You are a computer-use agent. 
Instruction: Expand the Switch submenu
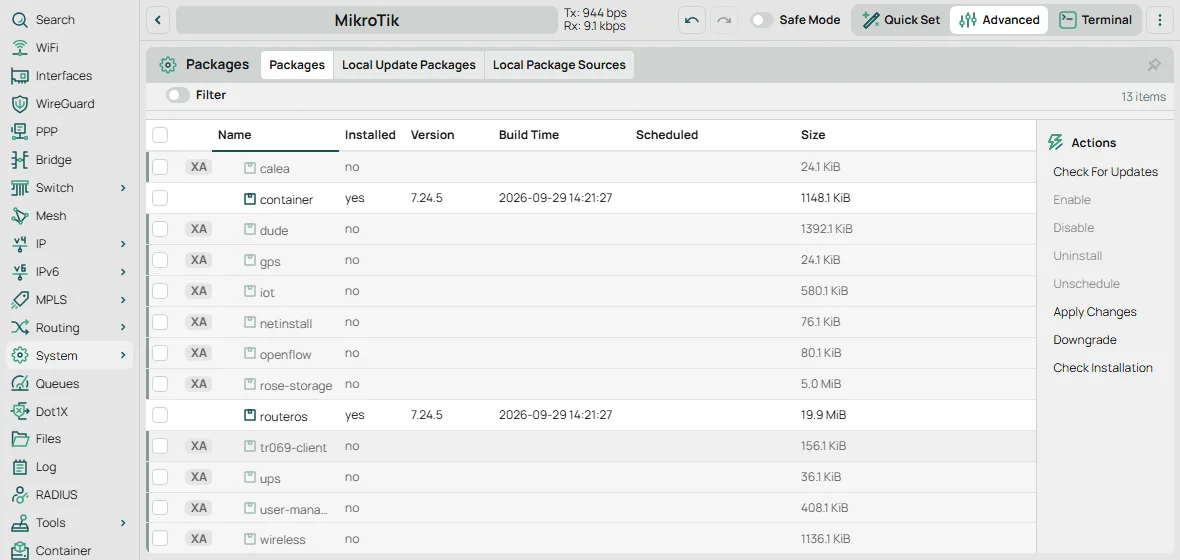[123, 187]
